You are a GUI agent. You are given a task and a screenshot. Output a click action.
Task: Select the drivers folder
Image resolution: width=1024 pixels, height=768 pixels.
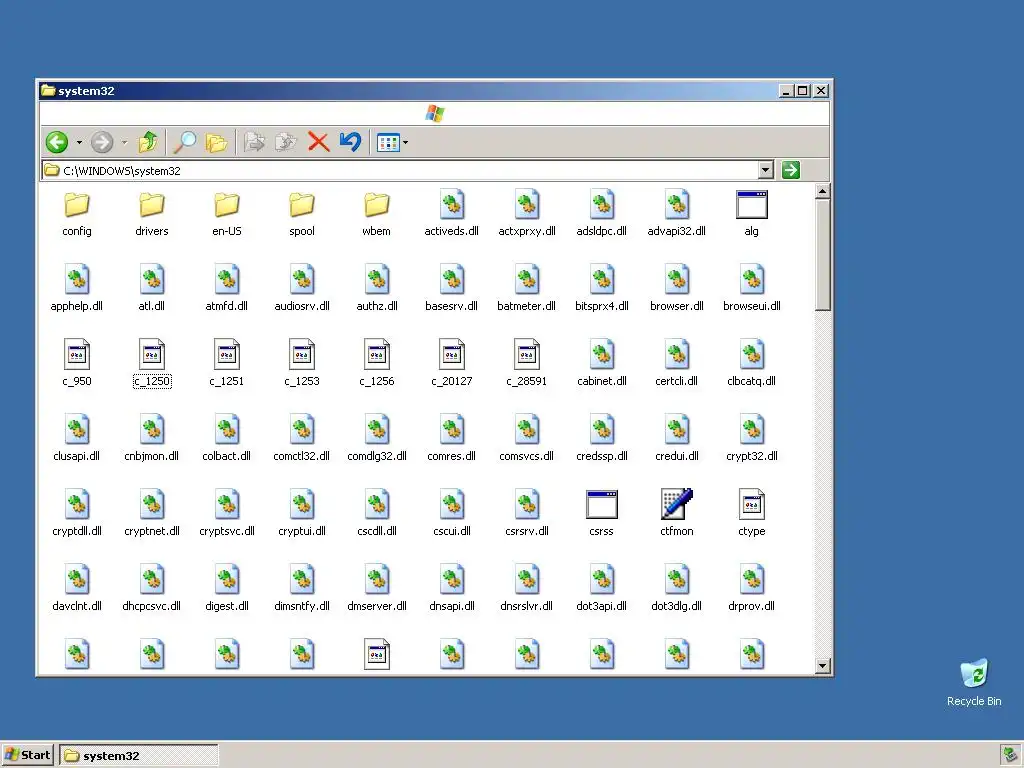click(x=152, y=215)
